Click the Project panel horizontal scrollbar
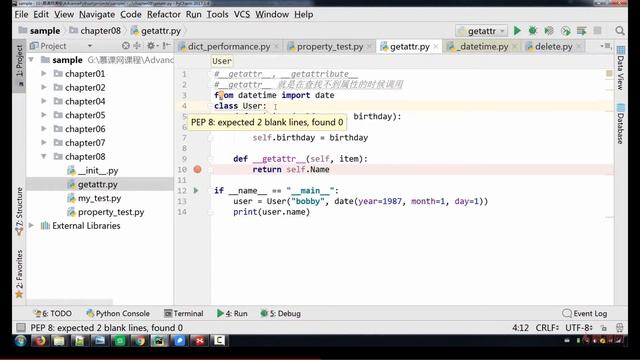This screenshot has height=360, width=640. 69,302
